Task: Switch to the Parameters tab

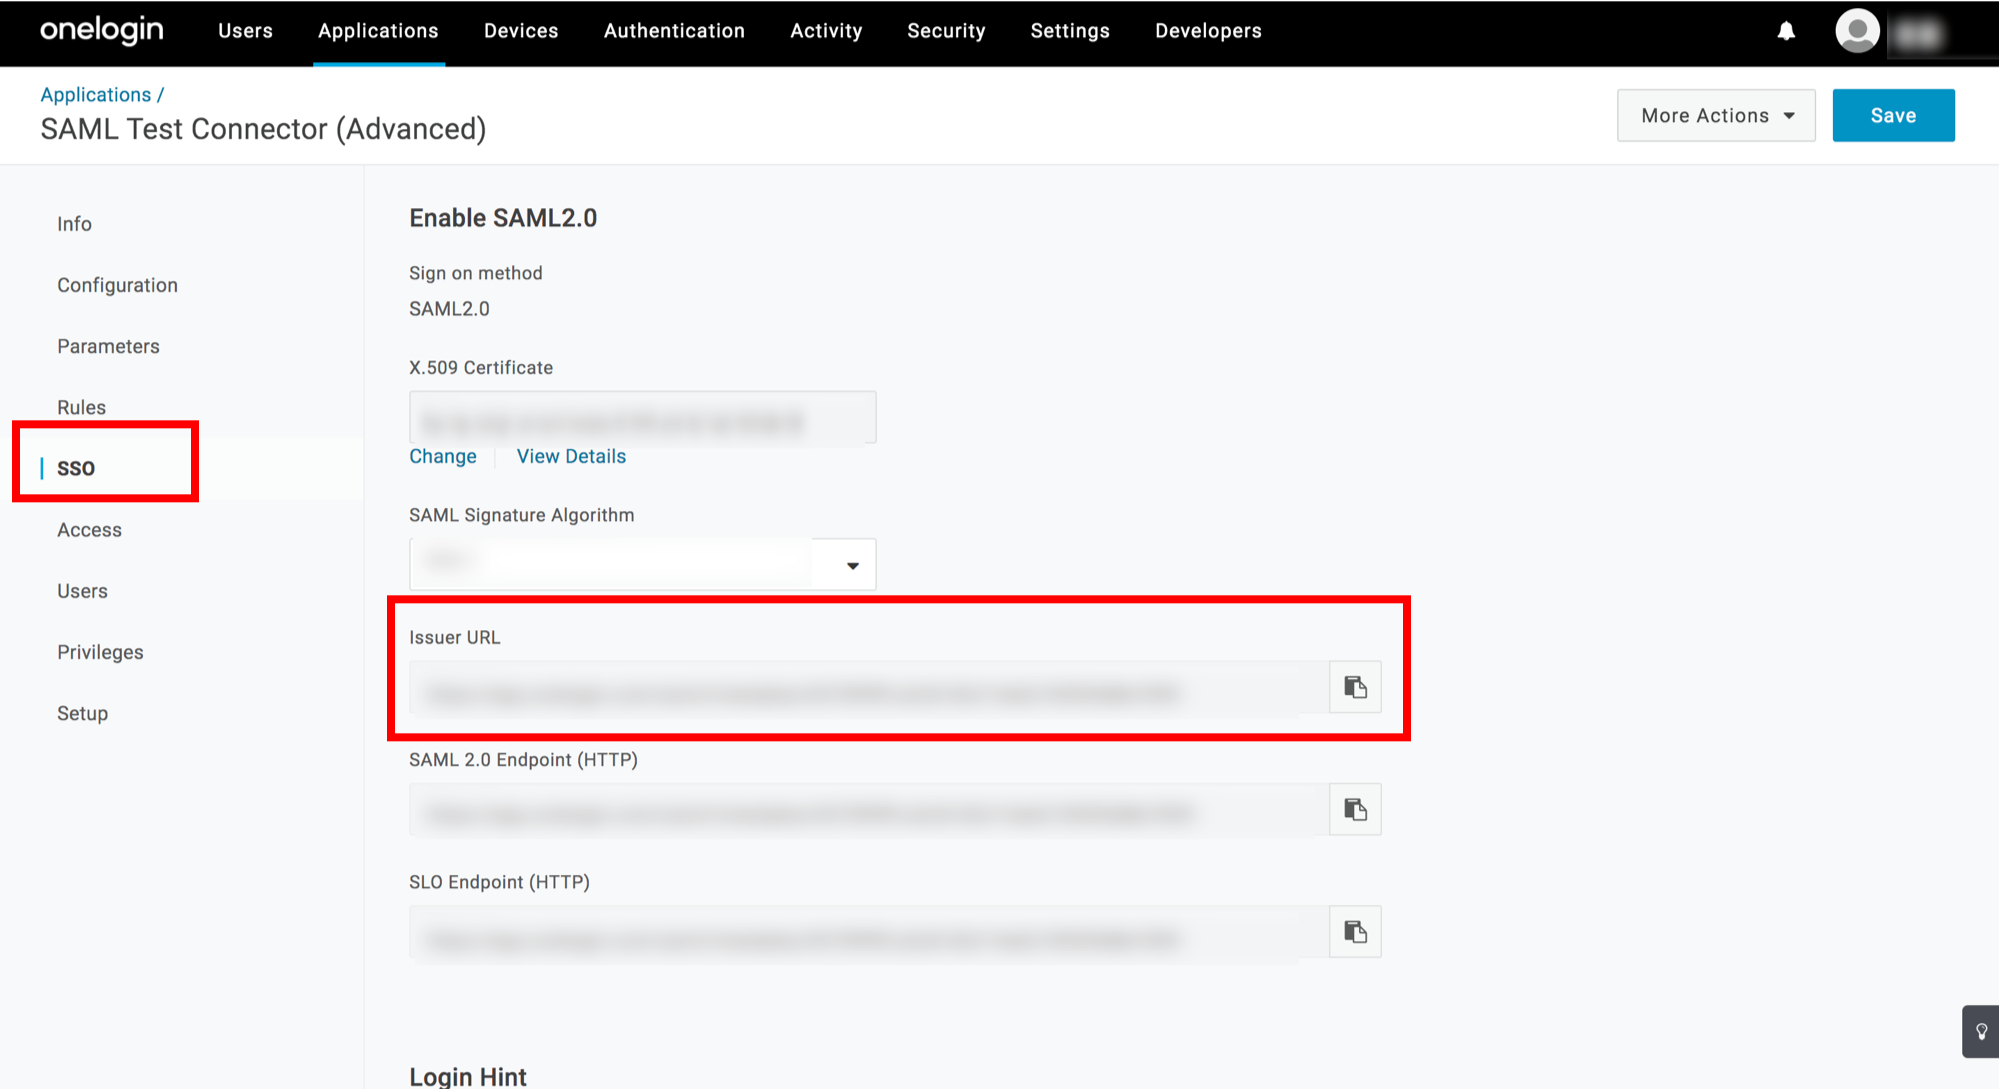Action: coord(108,346)
